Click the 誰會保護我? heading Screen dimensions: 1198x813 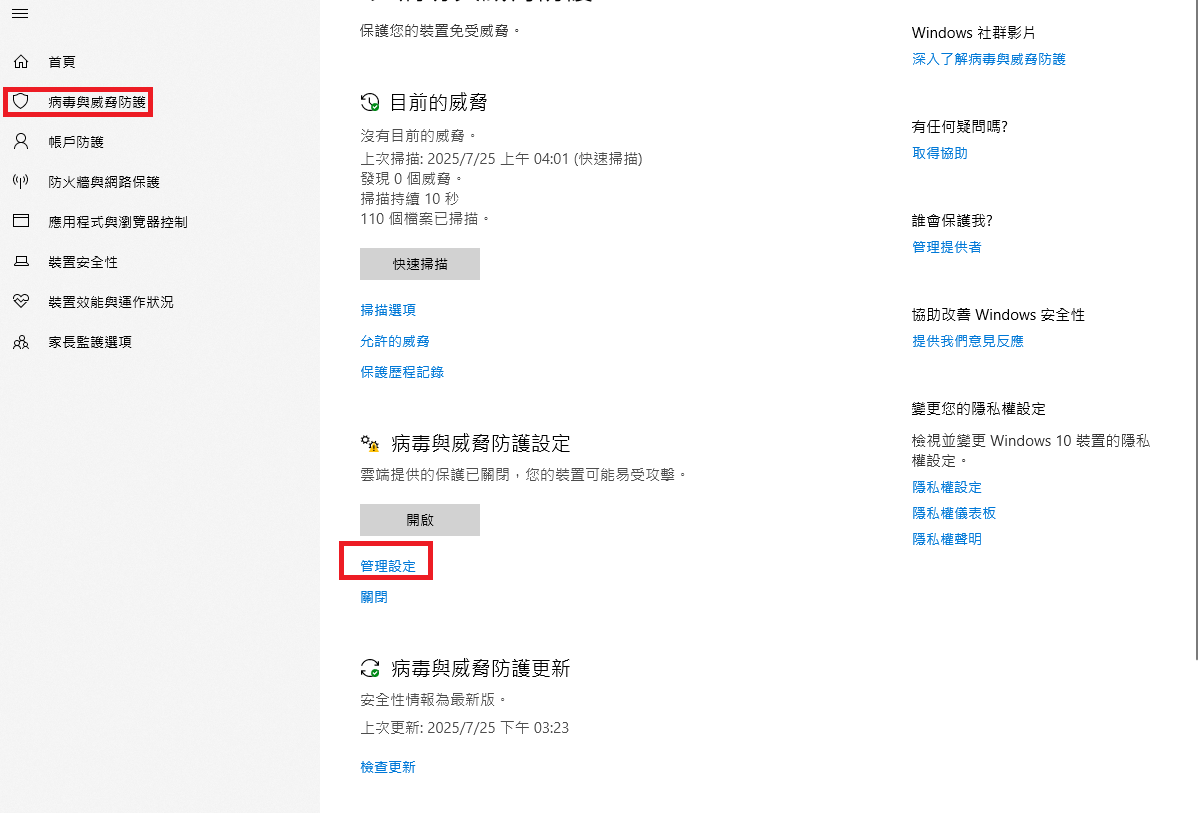click(952, 221)
